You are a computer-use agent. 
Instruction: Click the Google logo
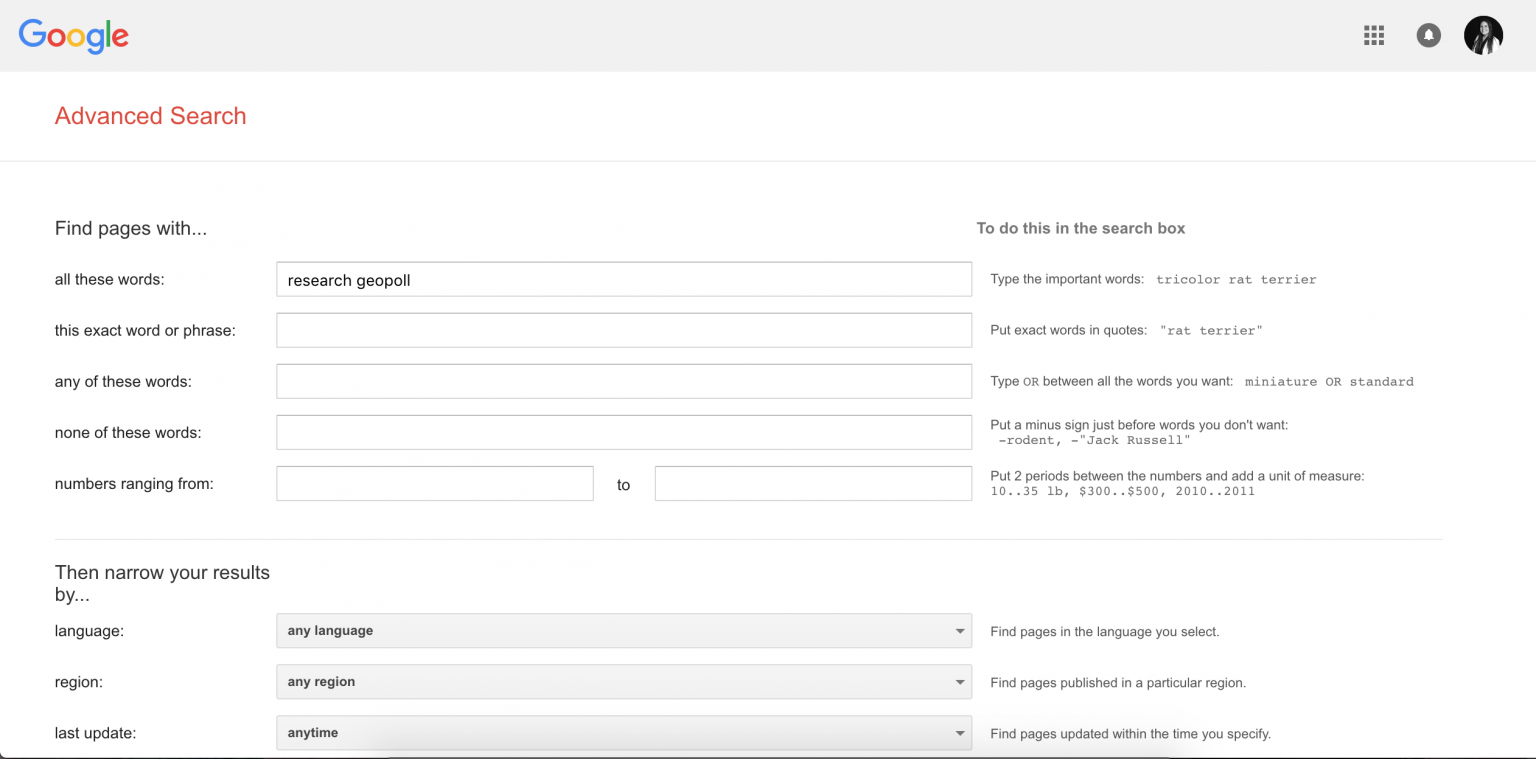coord(74,36)
